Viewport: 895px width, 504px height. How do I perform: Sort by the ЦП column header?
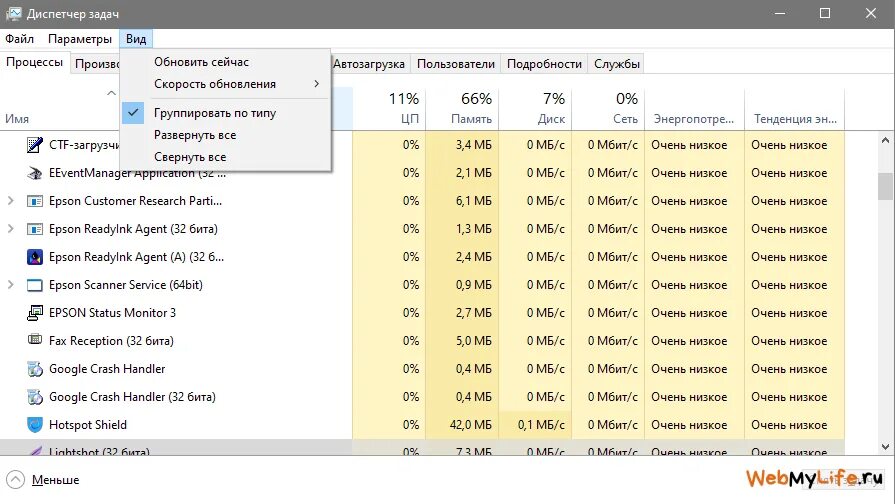pyautogui.click(x=389, y=108)
